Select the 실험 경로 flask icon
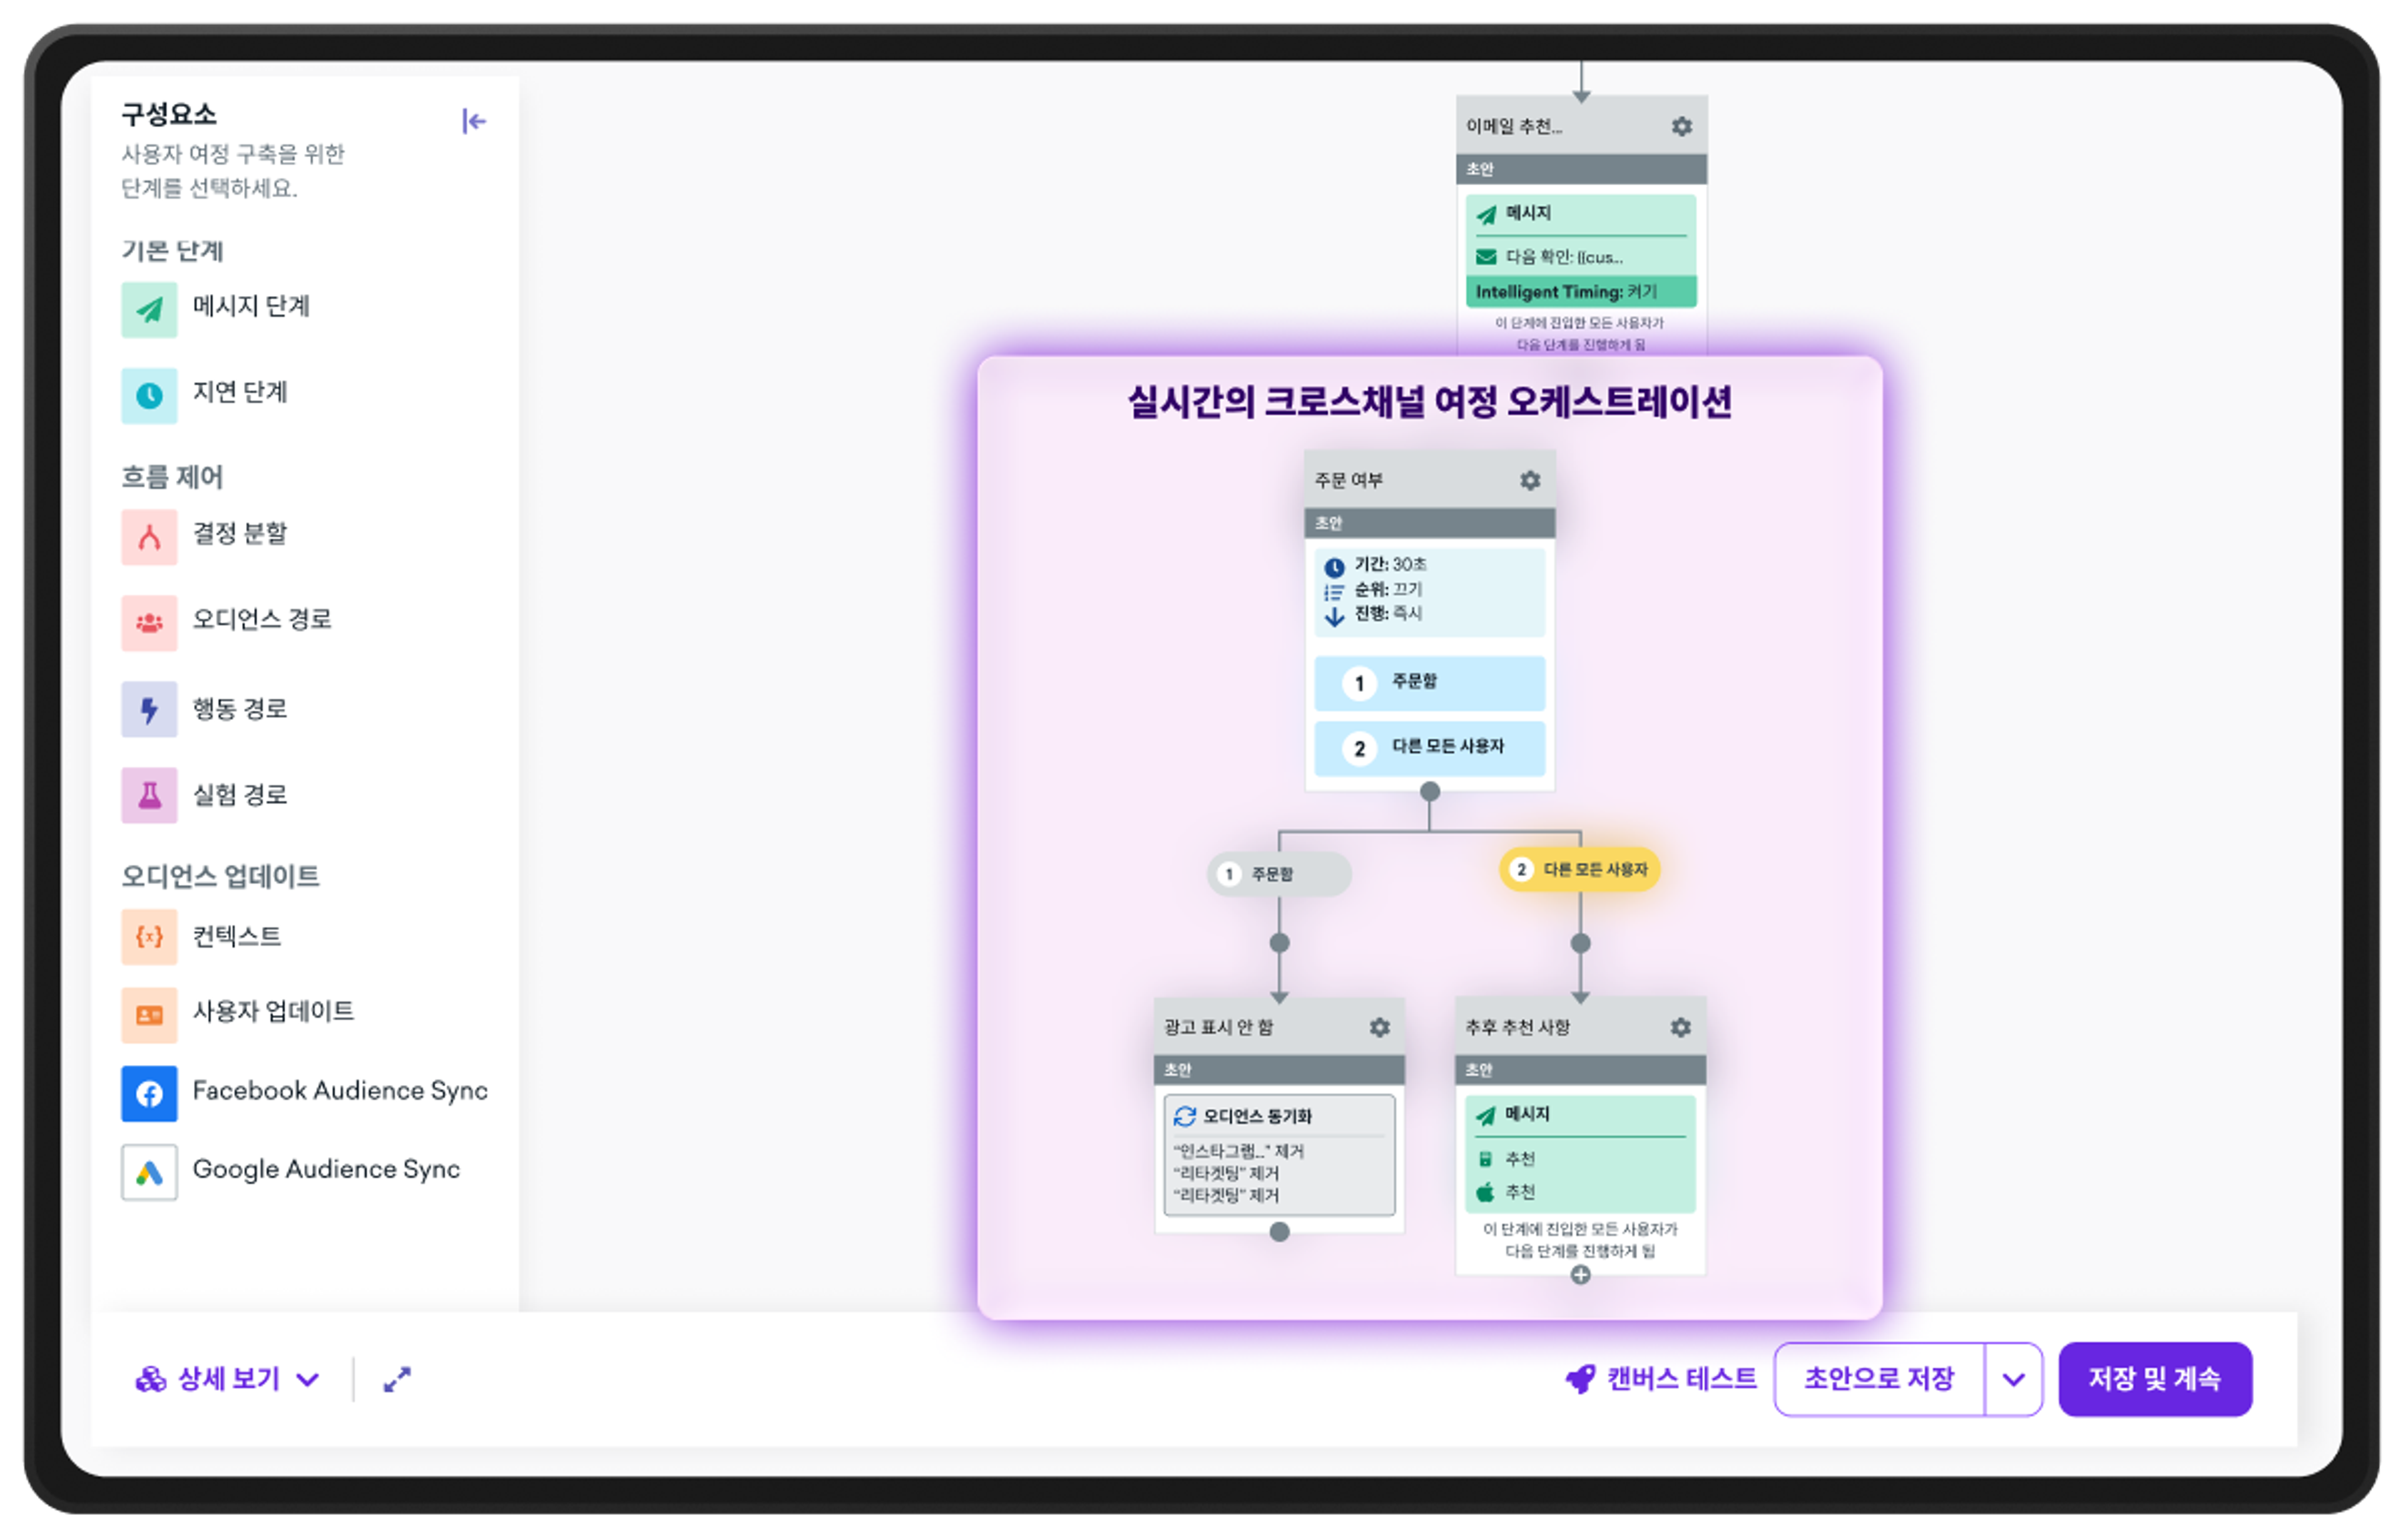Viewport: 2403px width, 1540px height. (149, 795)
